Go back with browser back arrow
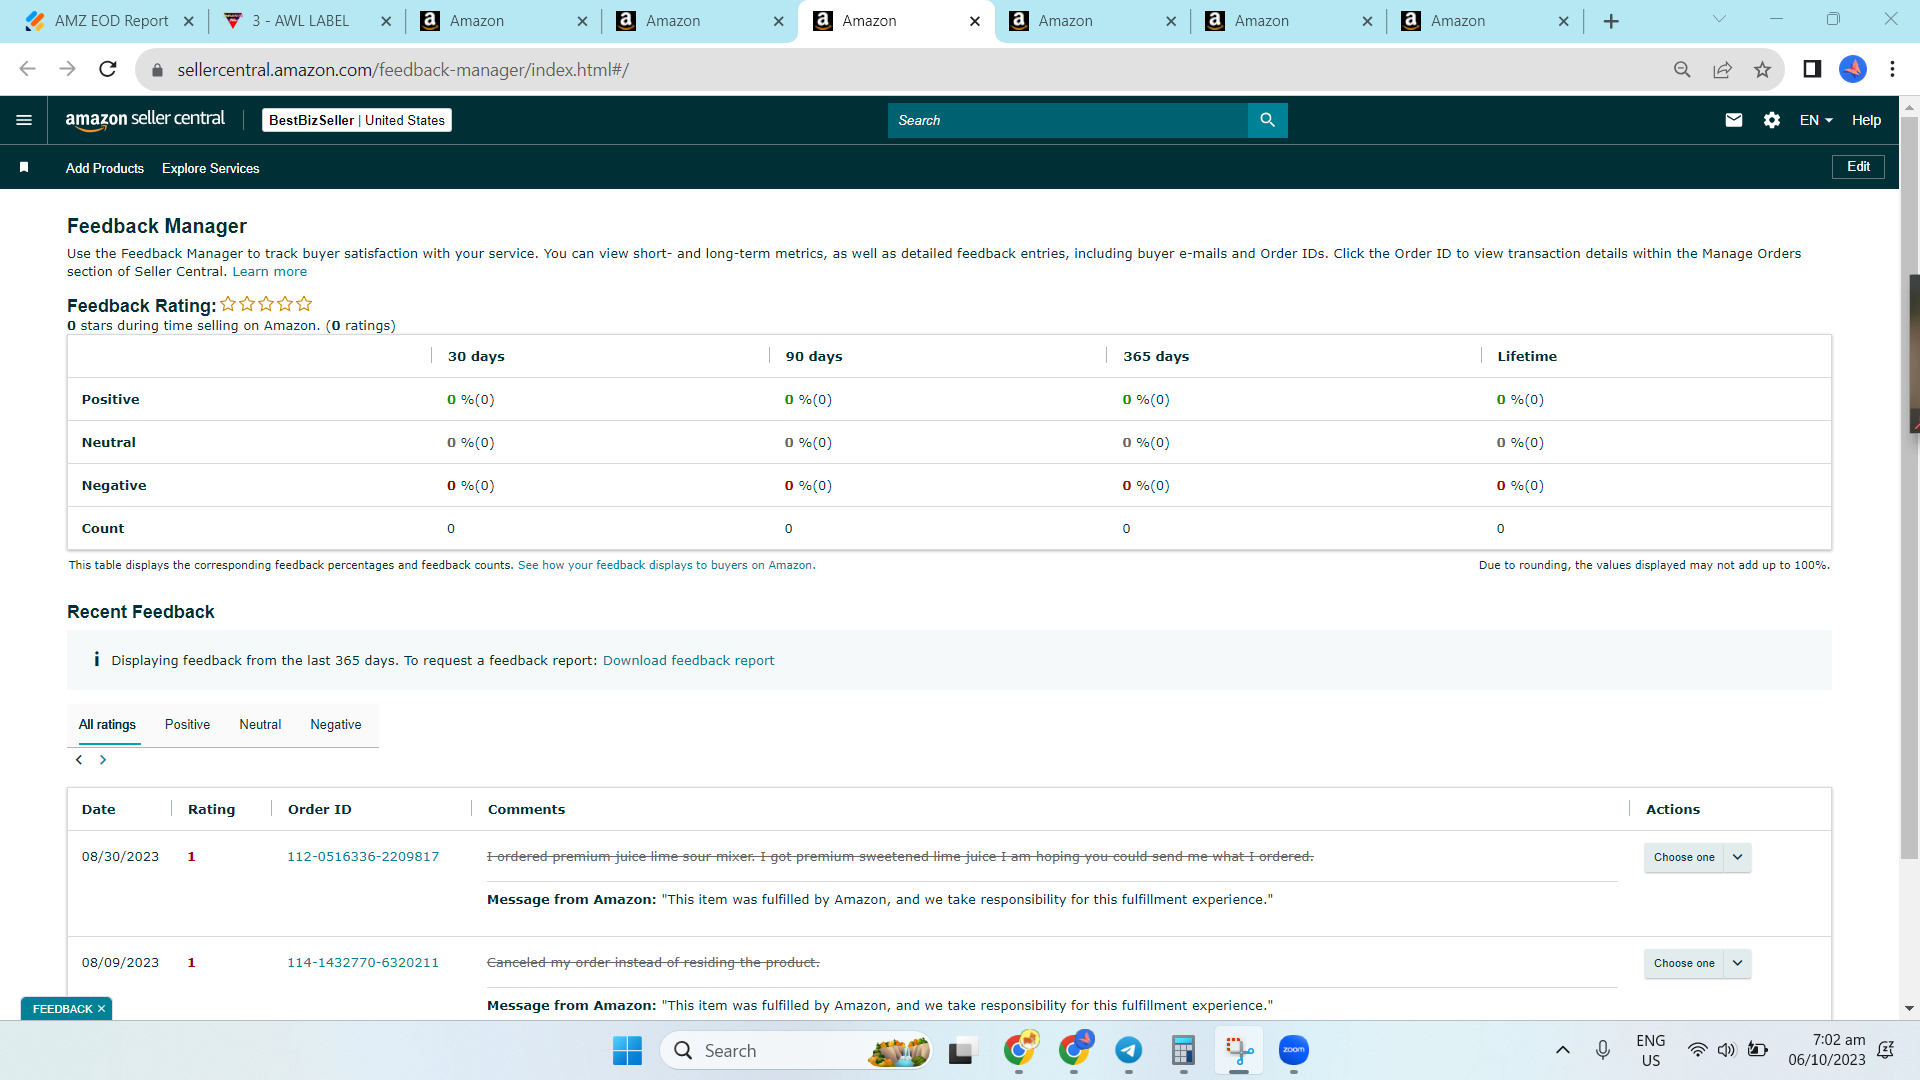 pos(27,69)
